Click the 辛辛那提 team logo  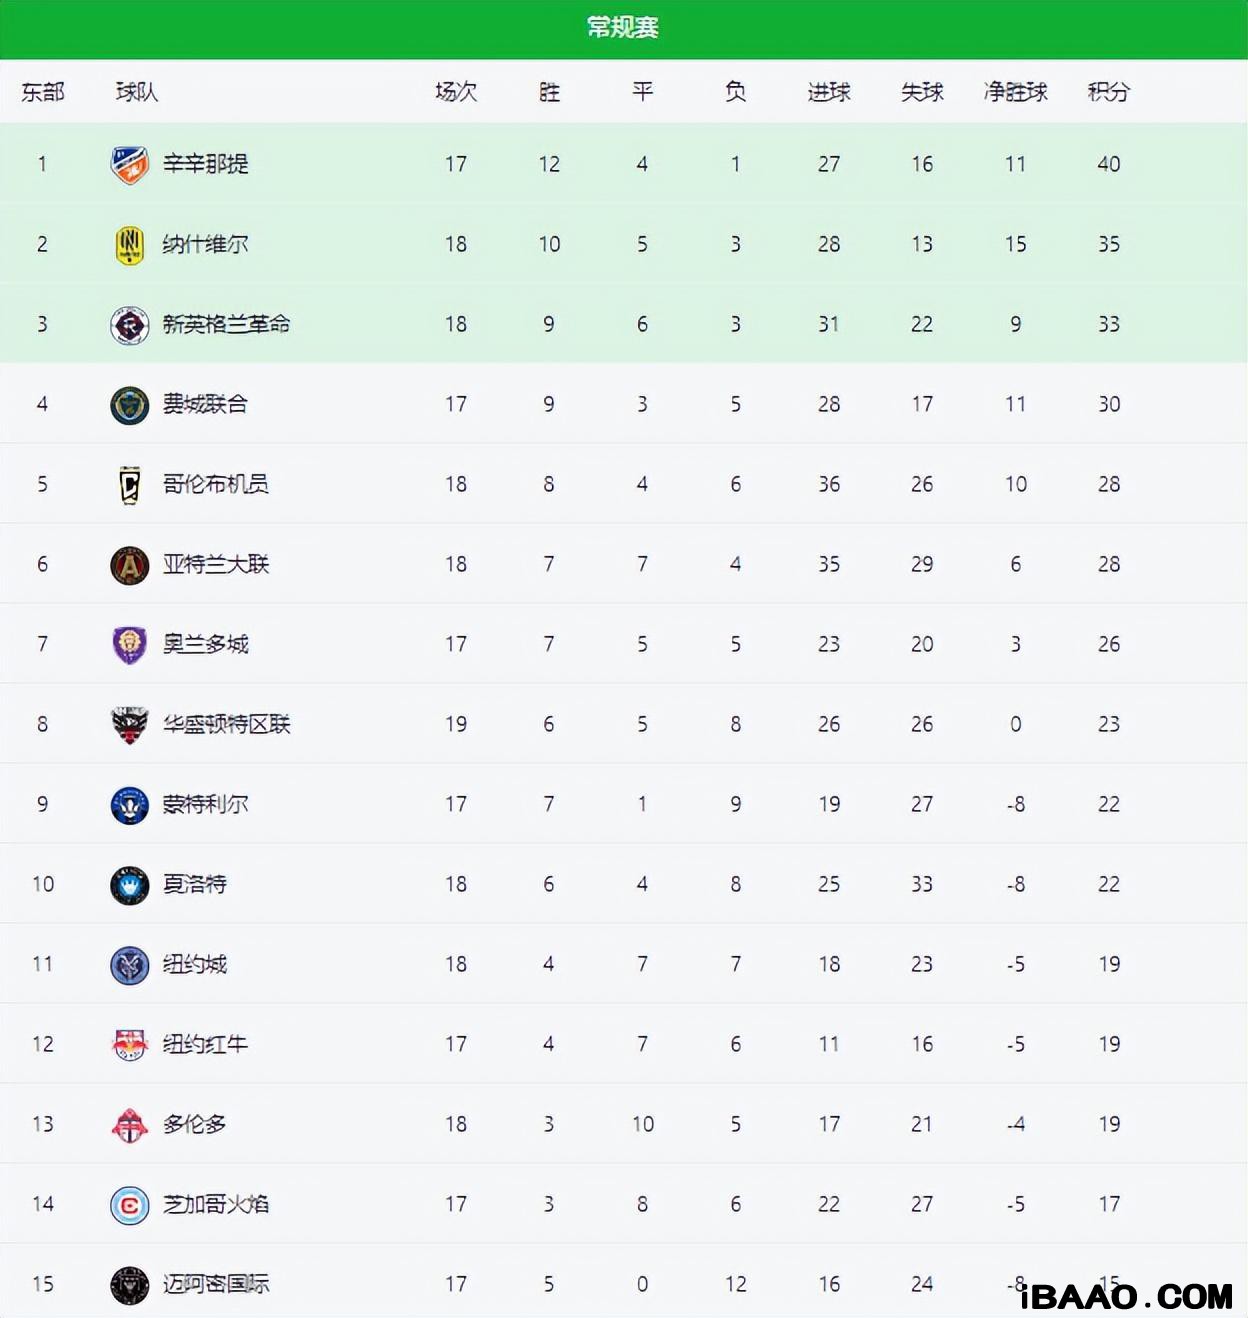129,164
